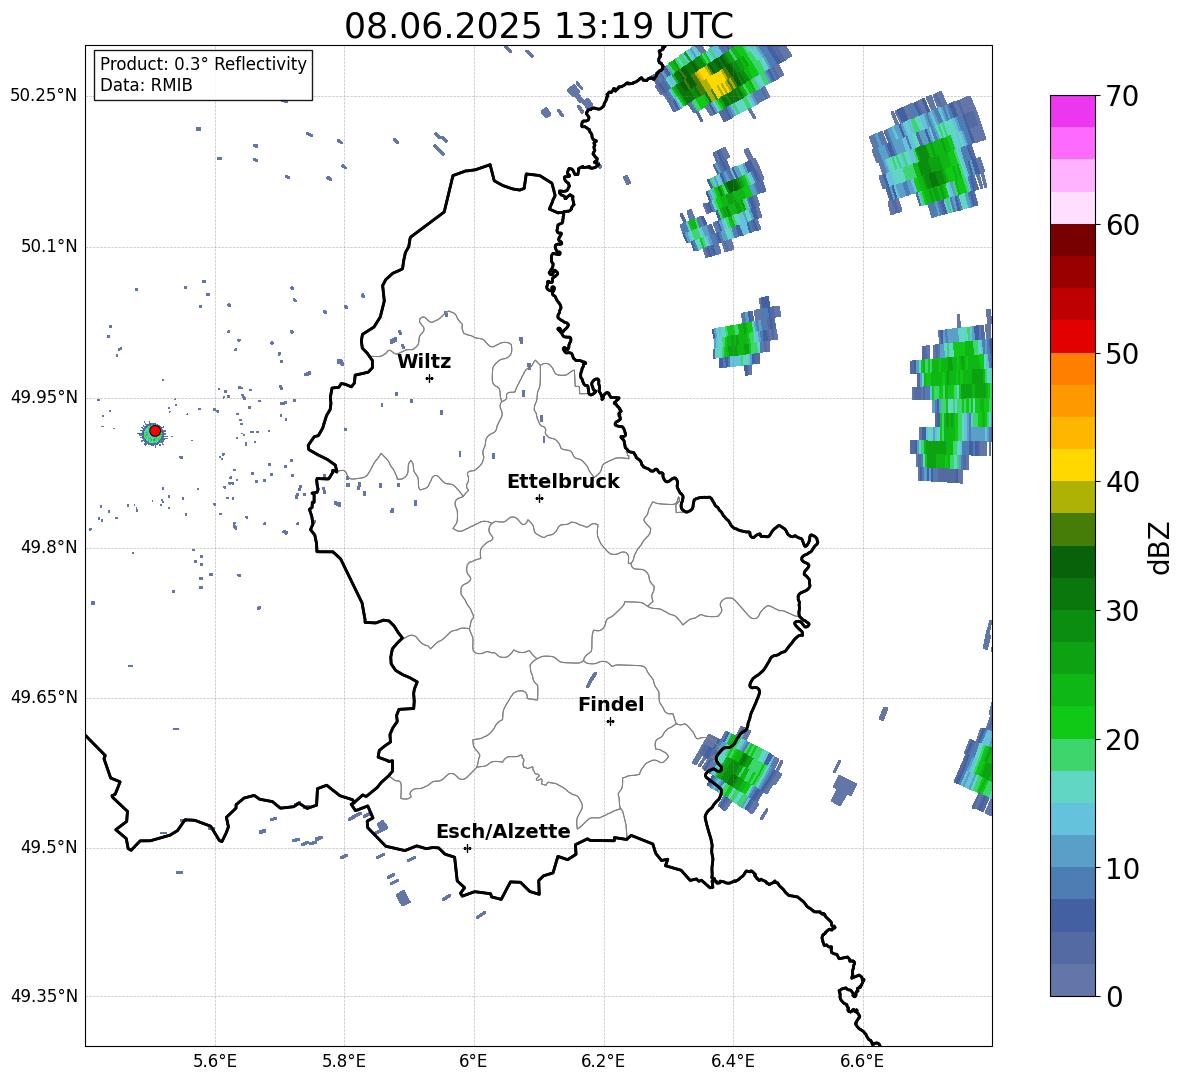The height and width of the screenshot is (1081, 1184).
Task: Click the 6°E longitude label
Action: (473, 1061)
